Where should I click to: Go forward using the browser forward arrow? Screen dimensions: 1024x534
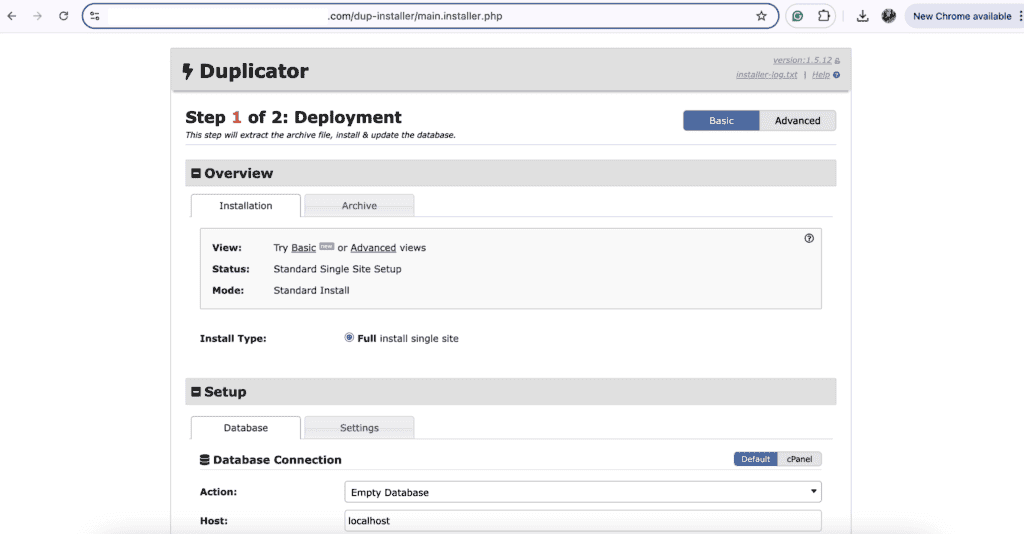(37, 16)
